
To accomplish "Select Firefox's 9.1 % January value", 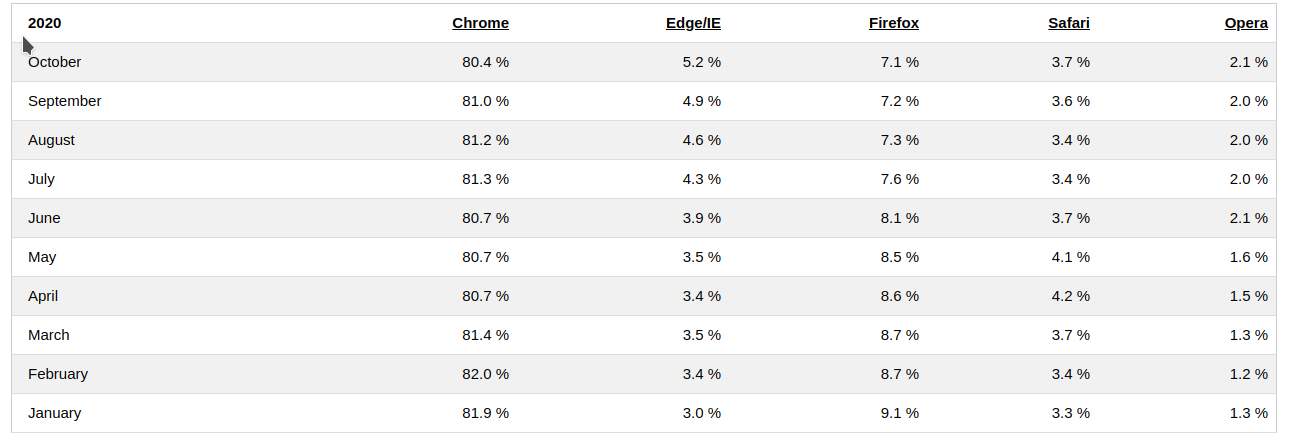I will pyautogui.click(x=900, y=413).
